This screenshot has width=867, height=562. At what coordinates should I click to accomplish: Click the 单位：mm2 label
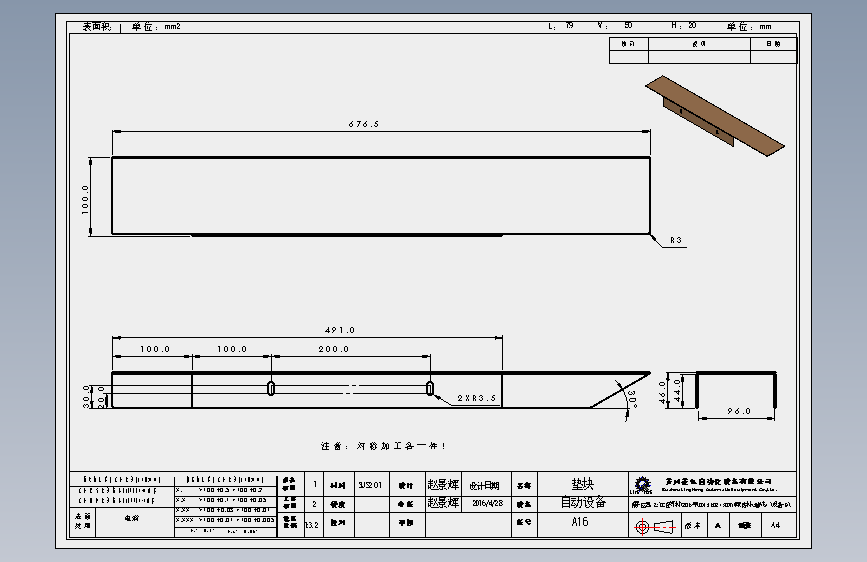coord(156,27)
